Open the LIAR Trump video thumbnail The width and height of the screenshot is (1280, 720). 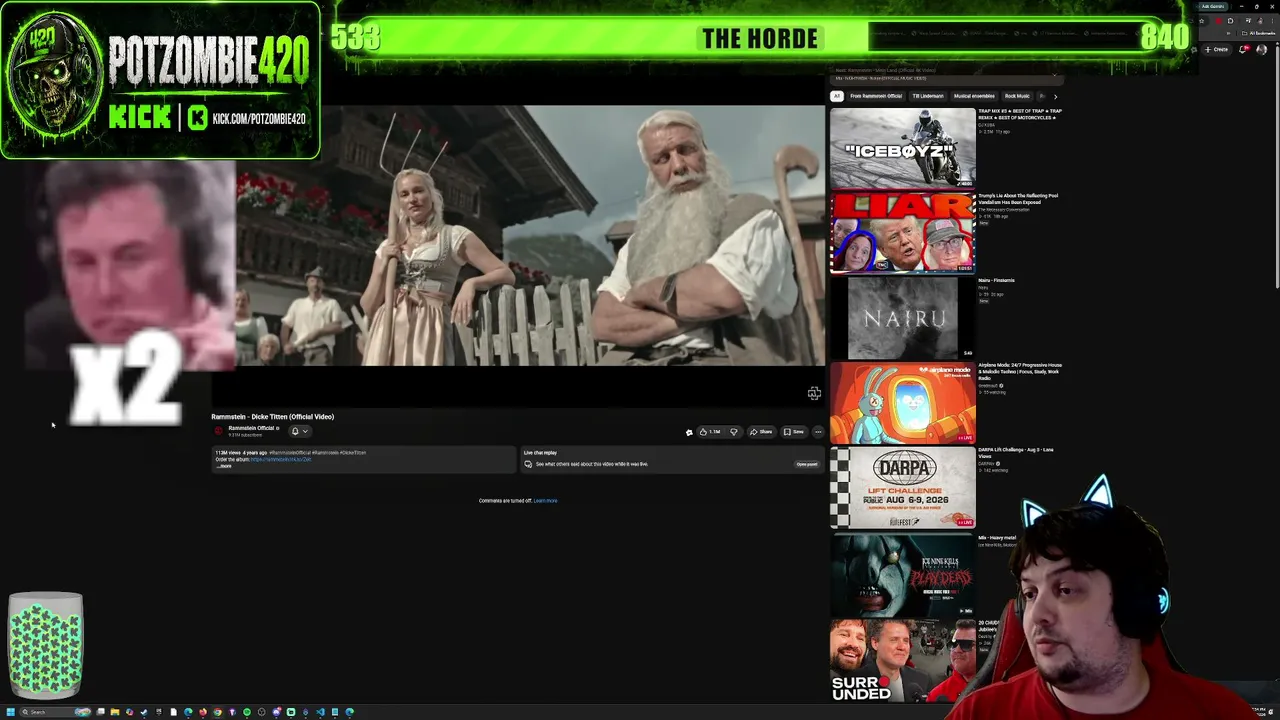[902, 232]
